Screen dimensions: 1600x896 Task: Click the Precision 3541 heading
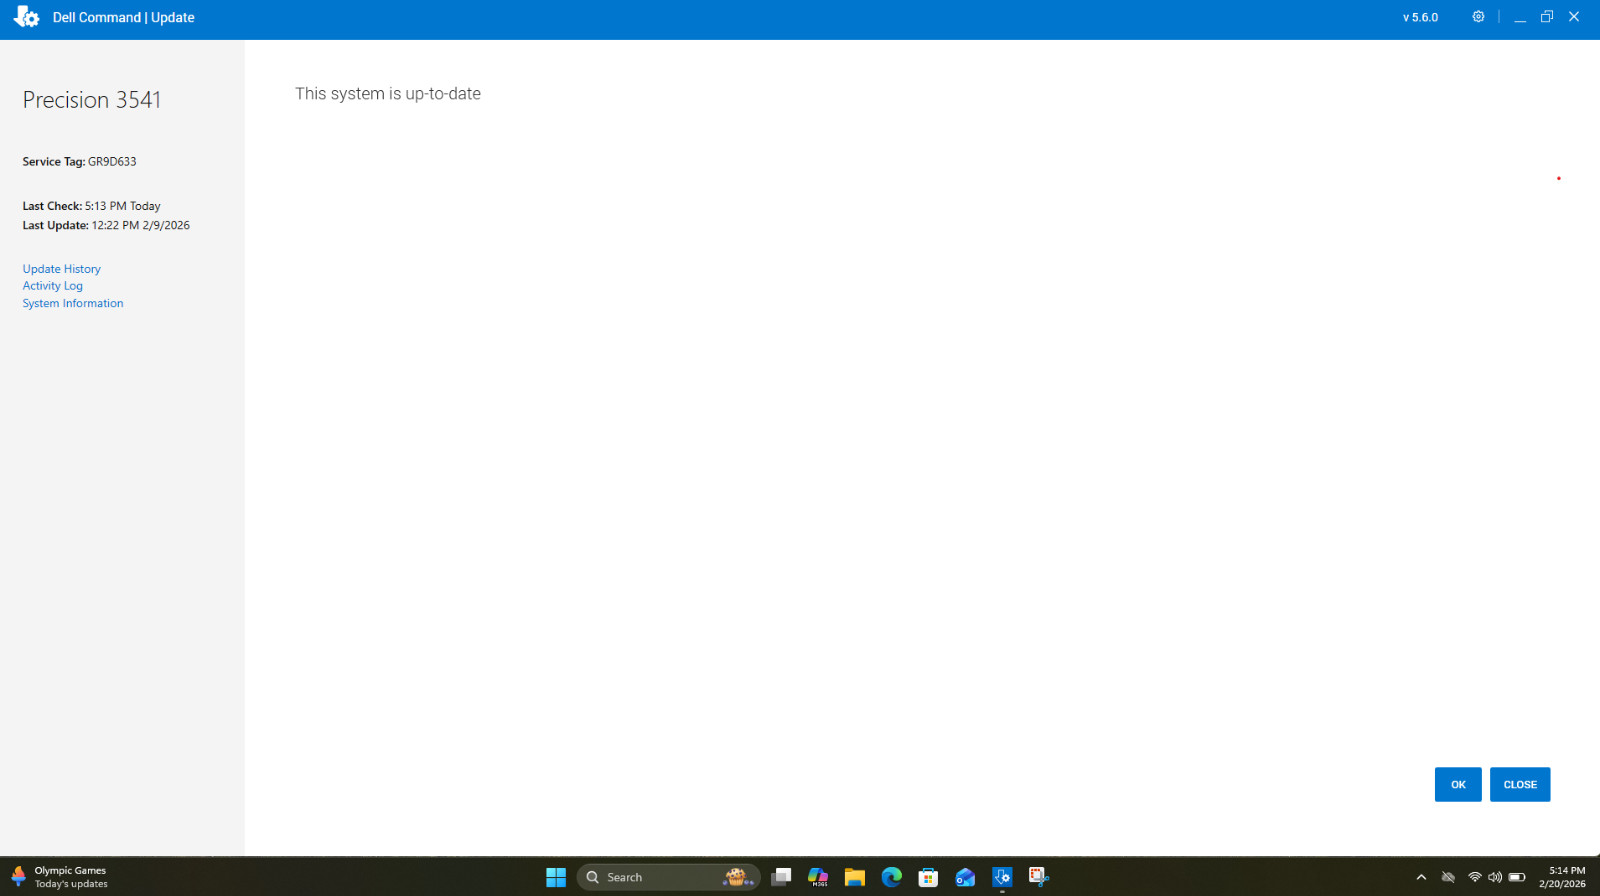click(92, 100)
